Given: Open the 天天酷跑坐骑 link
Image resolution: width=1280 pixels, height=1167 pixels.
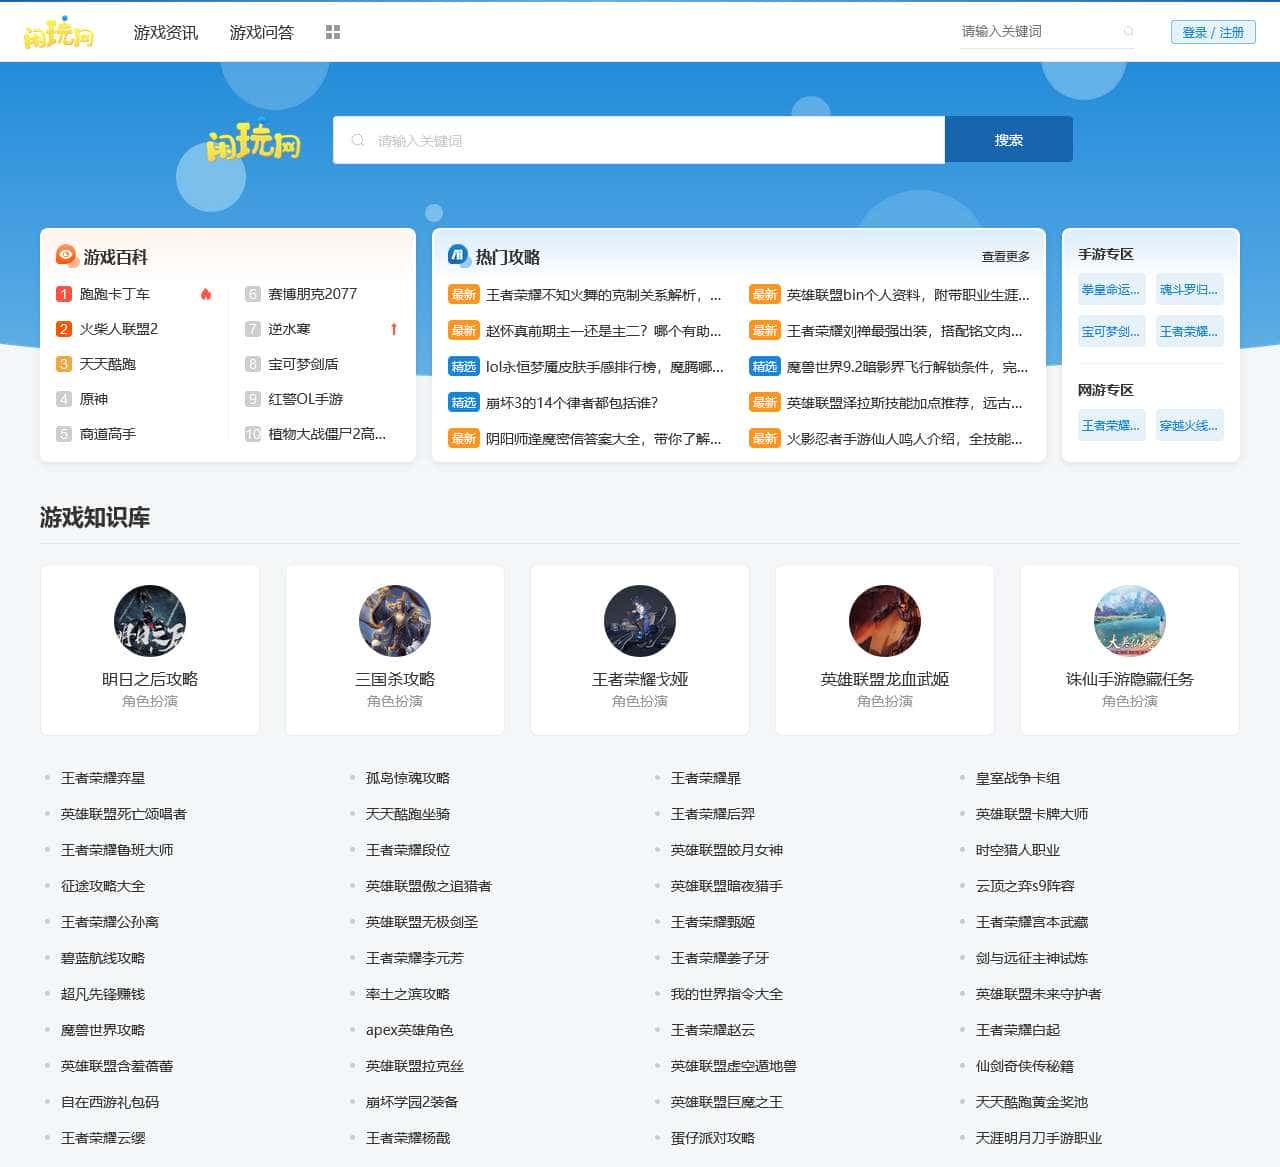Looking at the screenshot, I should (408, 814).
